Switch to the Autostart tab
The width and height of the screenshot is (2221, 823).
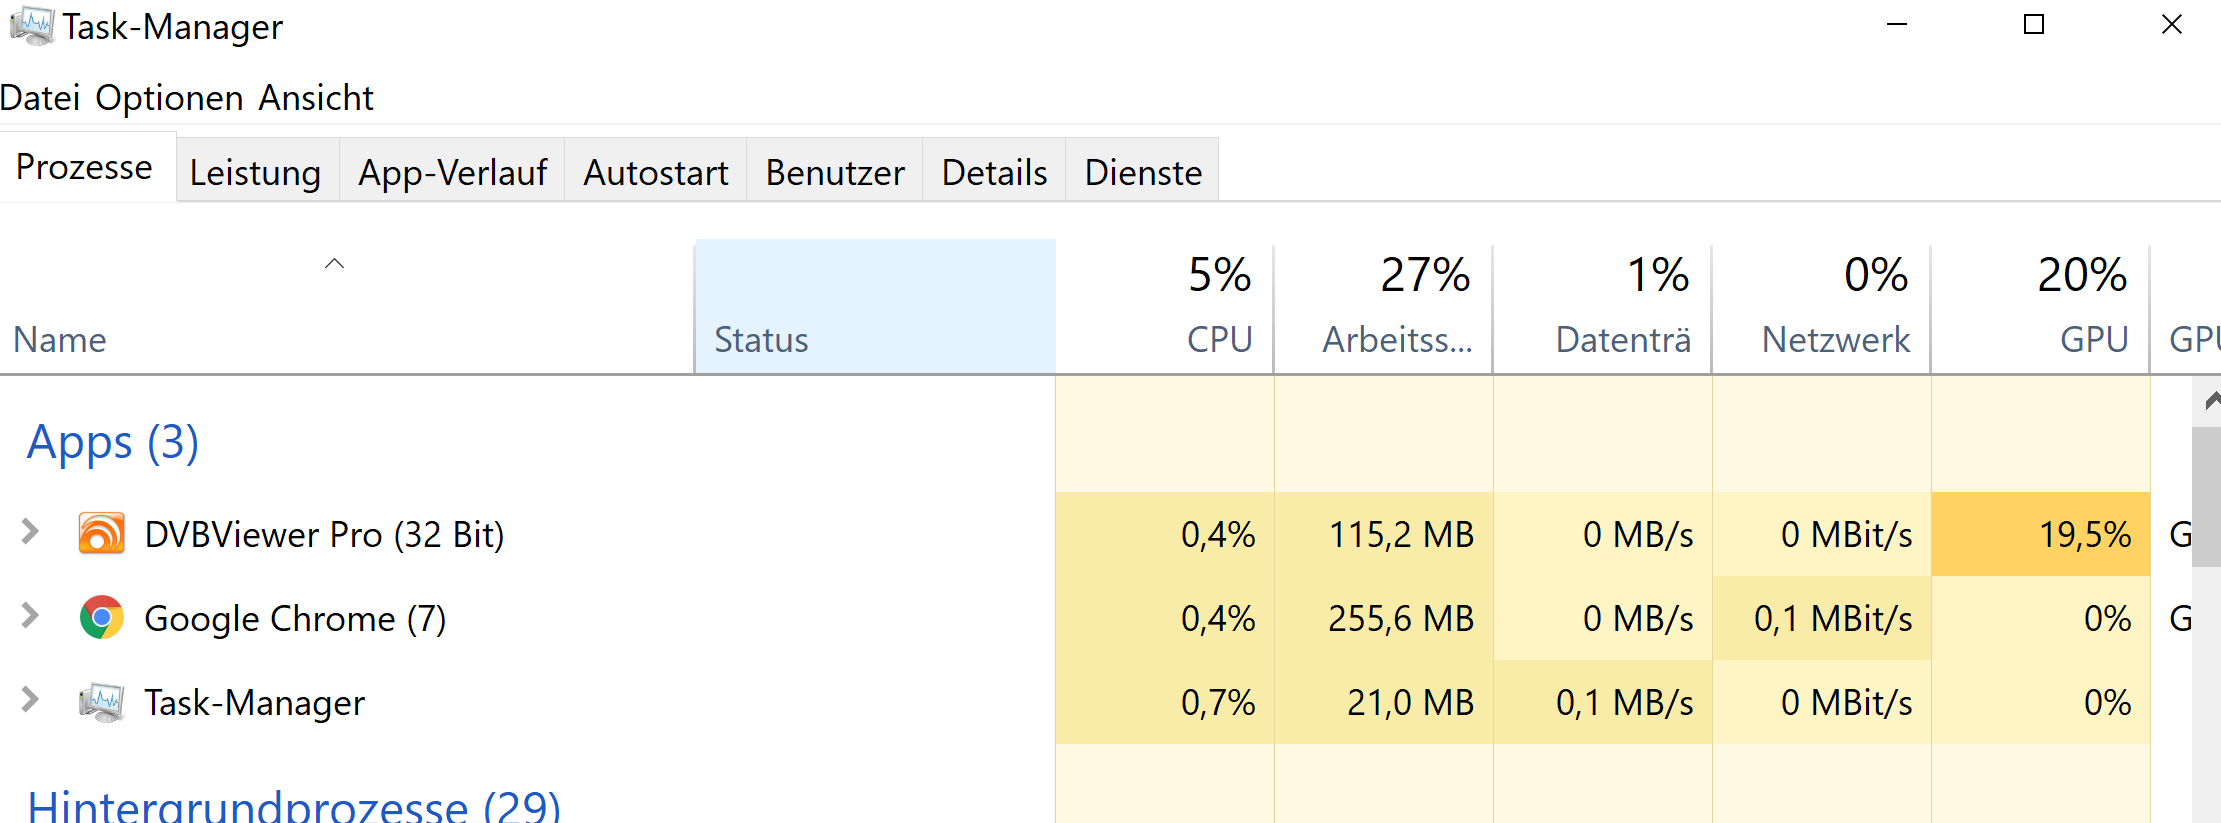(x=655, y=172)
